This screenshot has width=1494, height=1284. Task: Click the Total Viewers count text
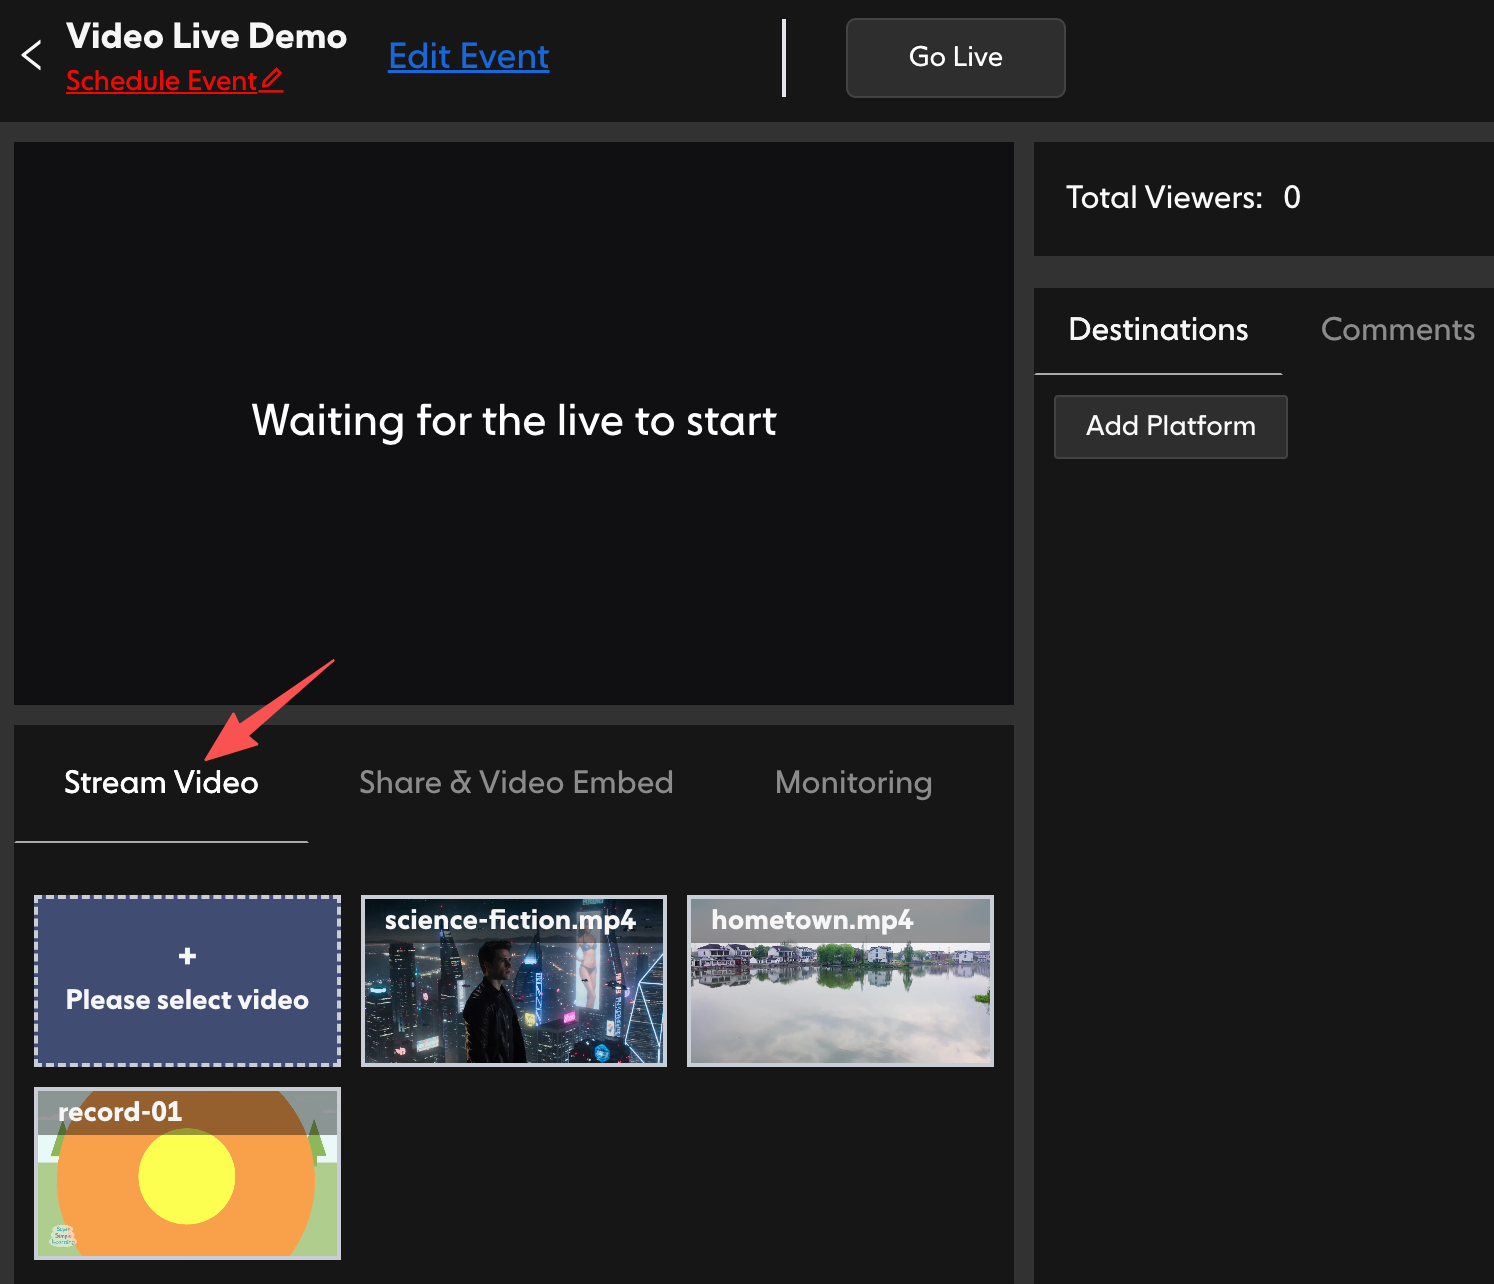1183,198
